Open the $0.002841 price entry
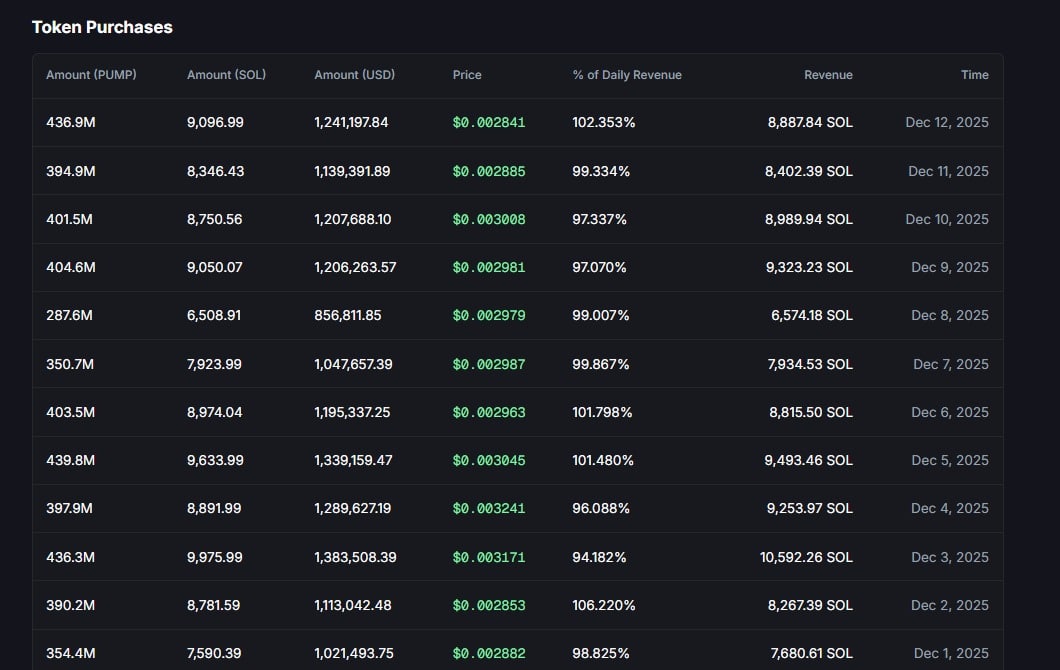The height and width of the screenshot is (670, 1060). 489,122
